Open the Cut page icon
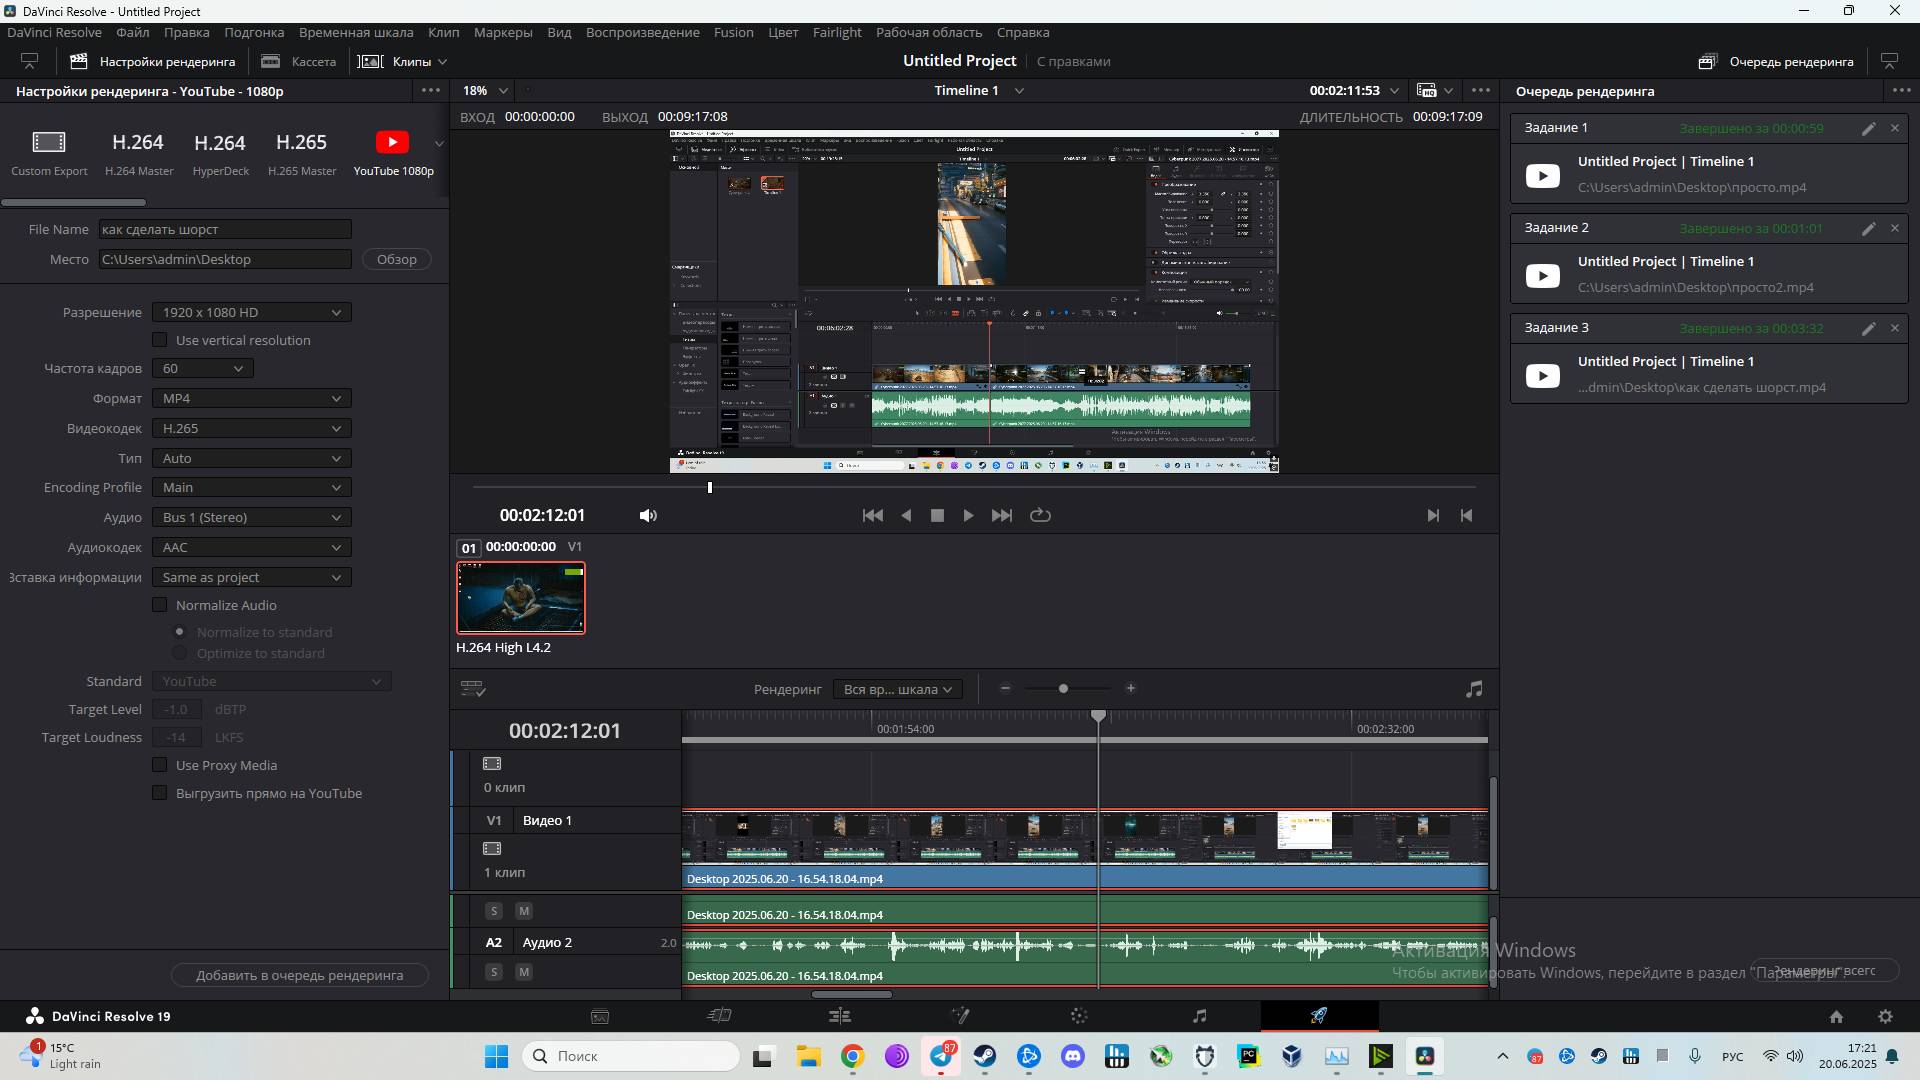This screenshot has height=1080, width=1920. pos(720,1016)
